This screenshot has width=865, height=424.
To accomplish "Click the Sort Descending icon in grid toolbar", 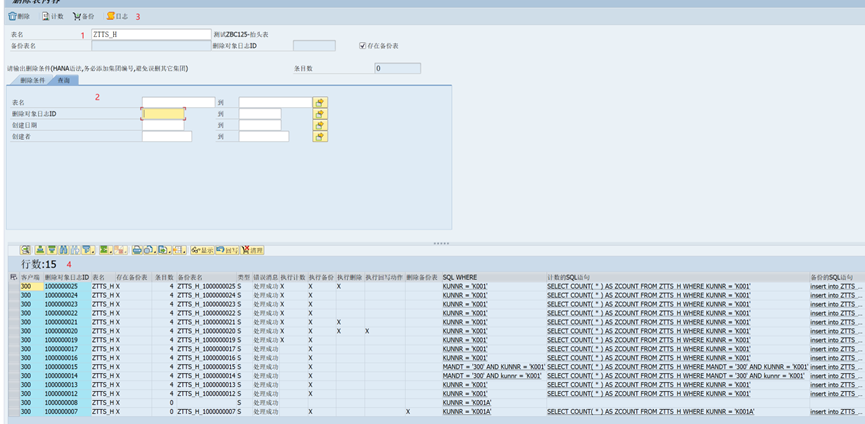I will click(x=51, y=250).
